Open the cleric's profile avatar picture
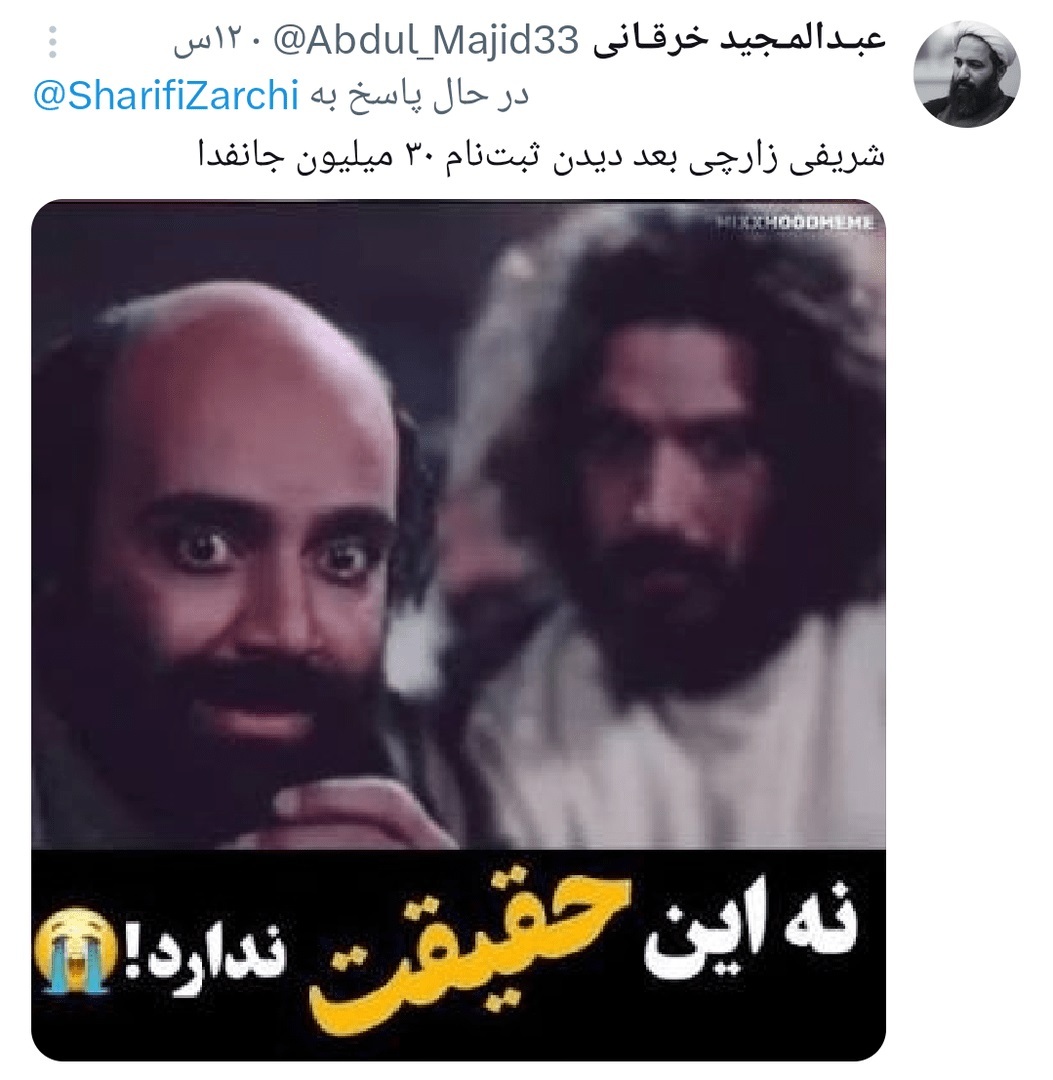 (x=966, y=74)
